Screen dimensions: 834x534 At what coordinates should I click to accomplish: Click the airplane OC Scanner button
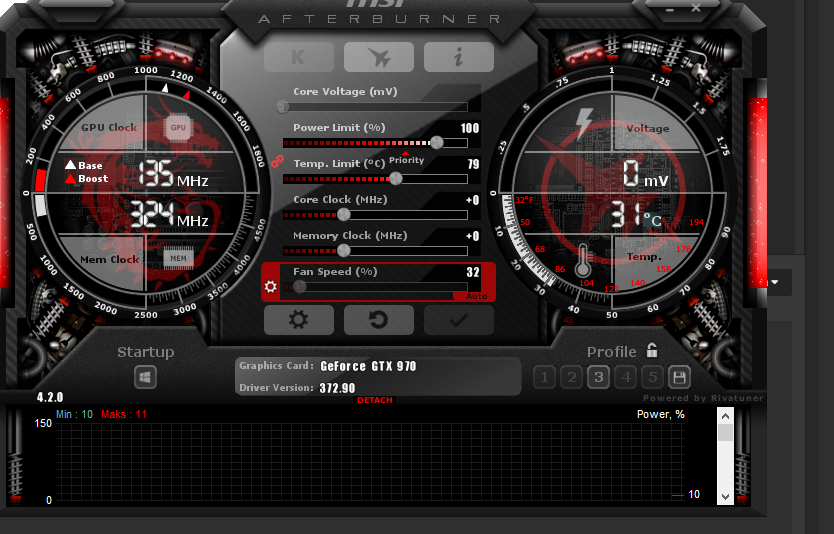pos(379,57)
